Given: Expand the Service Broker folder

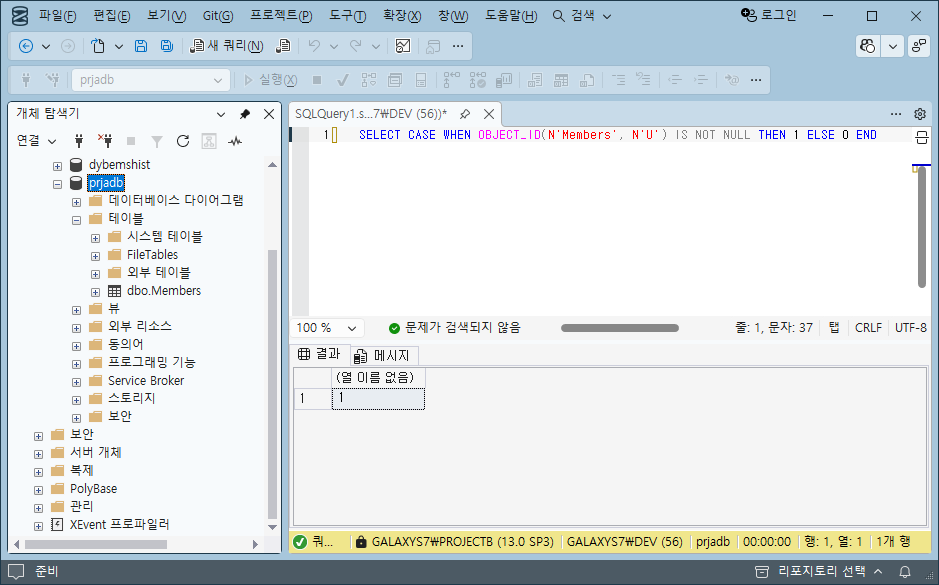Looking at the screenshot, I should 76,382.
